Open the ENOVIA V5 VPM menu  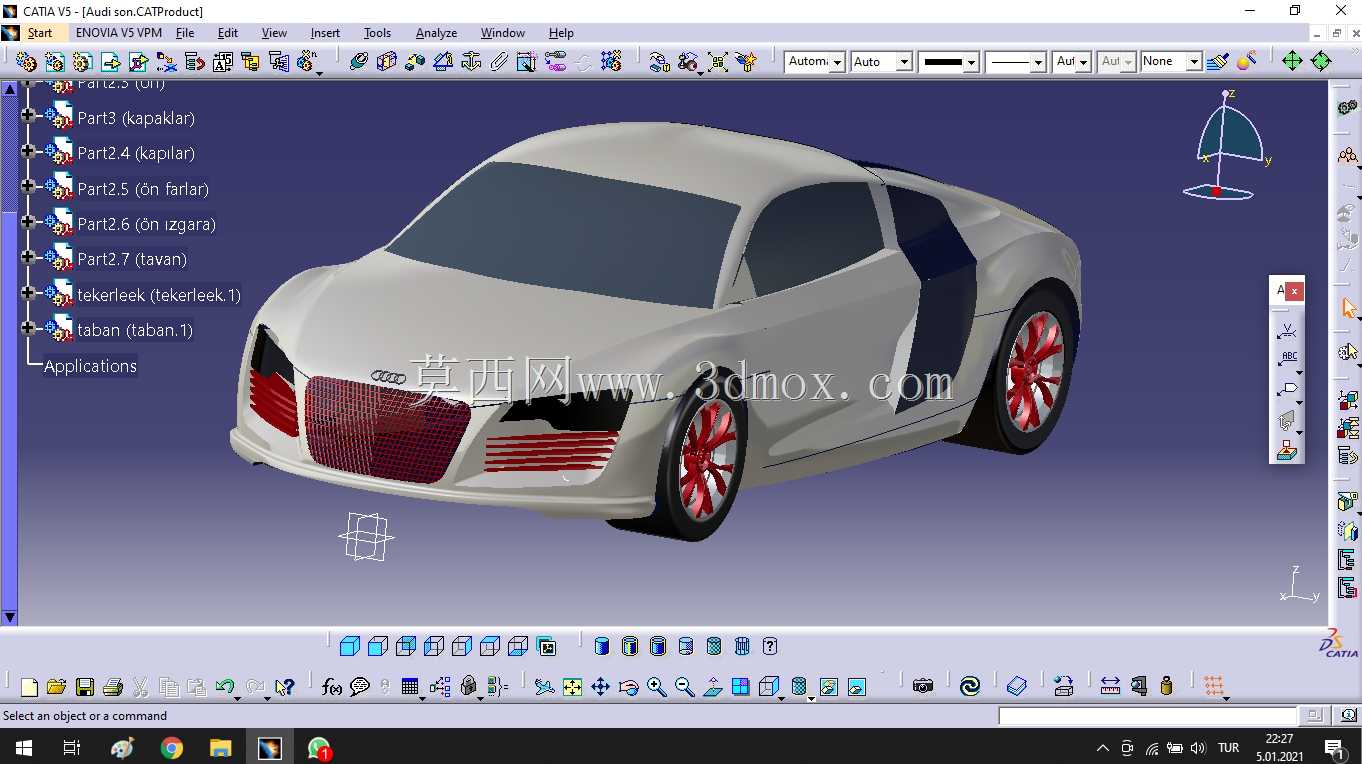tap(119, 33)
